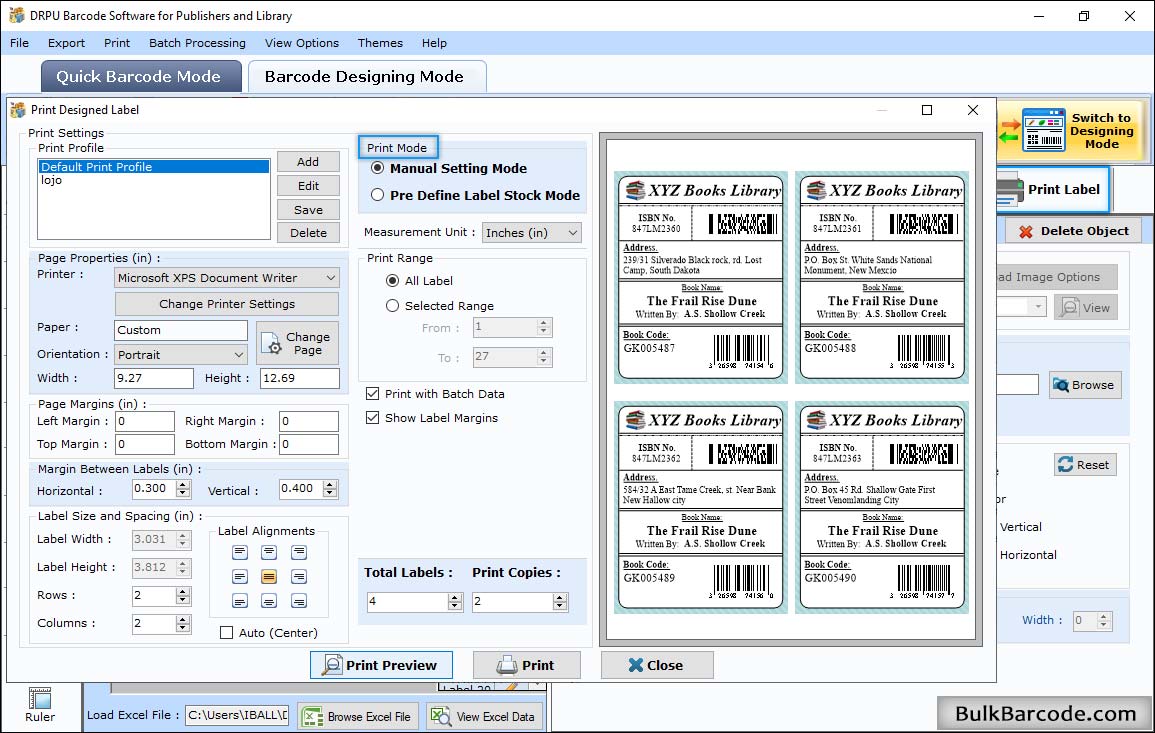Select Default Print Profile in list
1155x733 pixels.
(154, 167)
